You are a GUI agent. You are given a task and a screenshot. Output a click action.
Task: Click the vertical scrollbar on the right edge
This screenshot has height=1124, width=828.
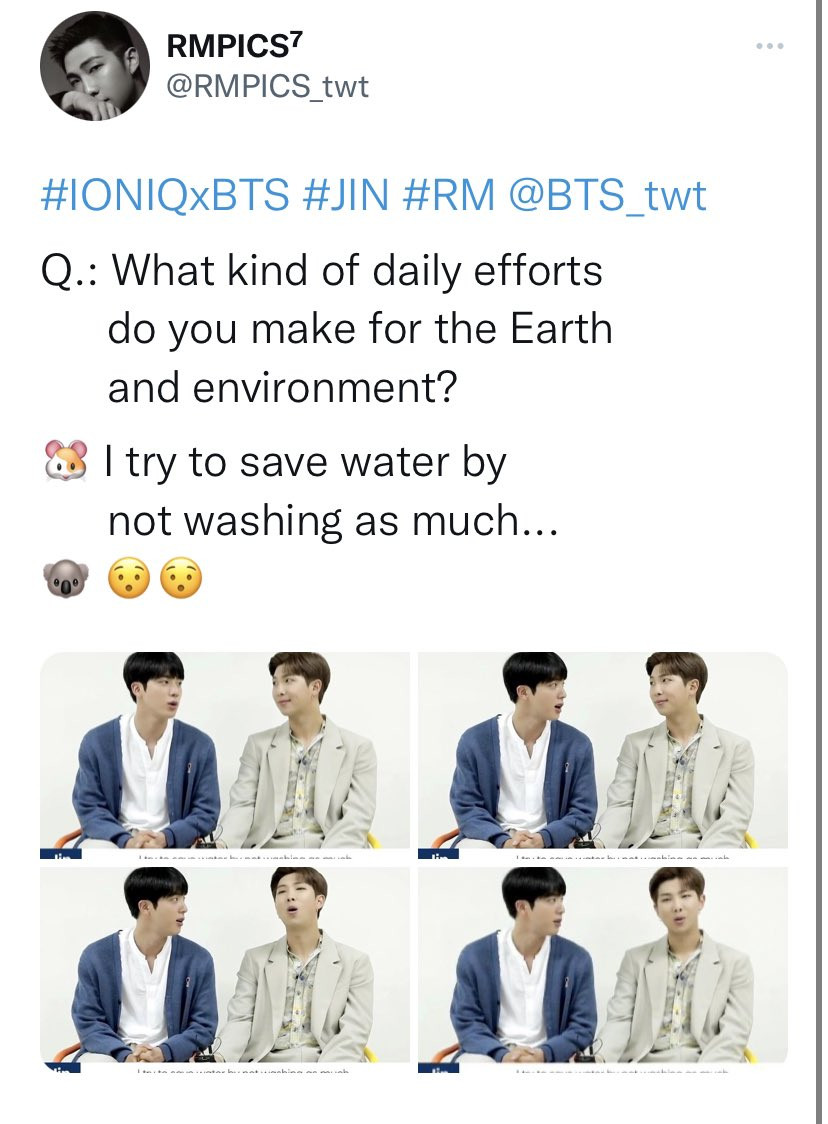[x=818, y=562]
